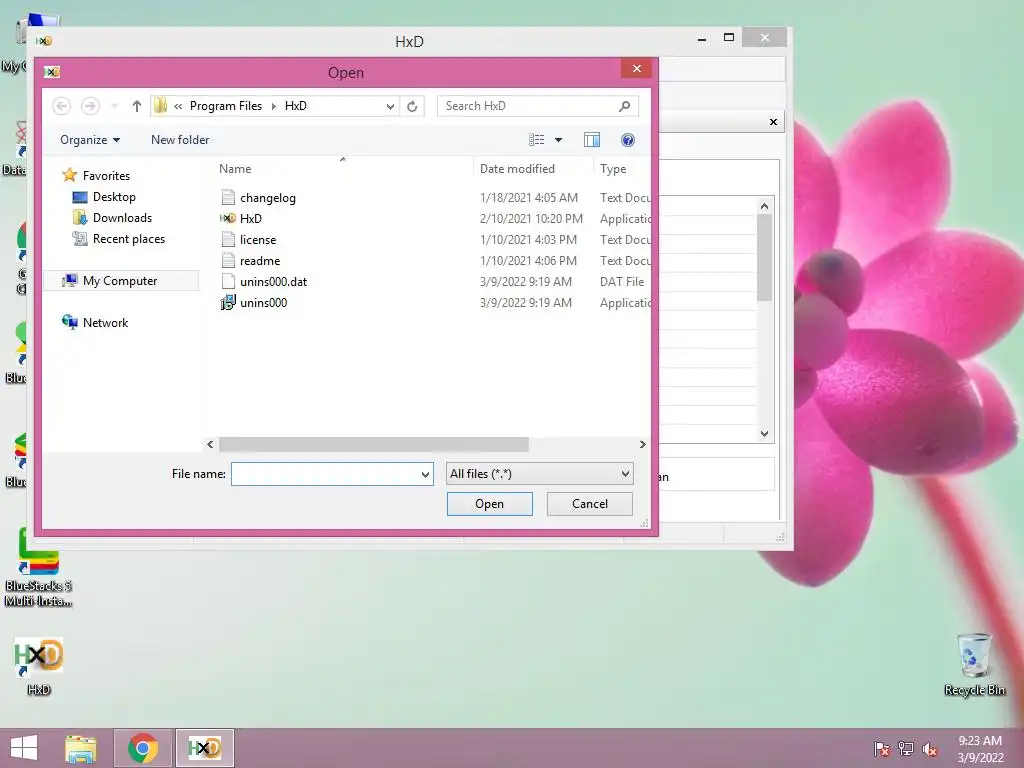The width and height of the screenshot is (1024, 768).
Task: Select Network in navigation pane
Action: click(x=105, y=322)
